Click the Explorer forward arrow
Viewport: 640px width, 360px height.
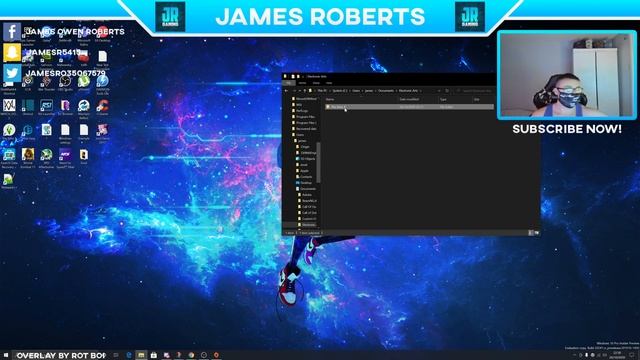pos(294,91)
